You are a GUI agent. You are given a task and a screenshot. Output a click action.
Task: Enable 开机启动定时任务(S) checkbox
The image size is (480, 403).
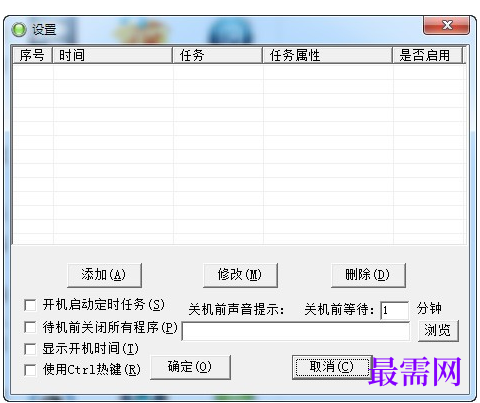coord(30,305)
